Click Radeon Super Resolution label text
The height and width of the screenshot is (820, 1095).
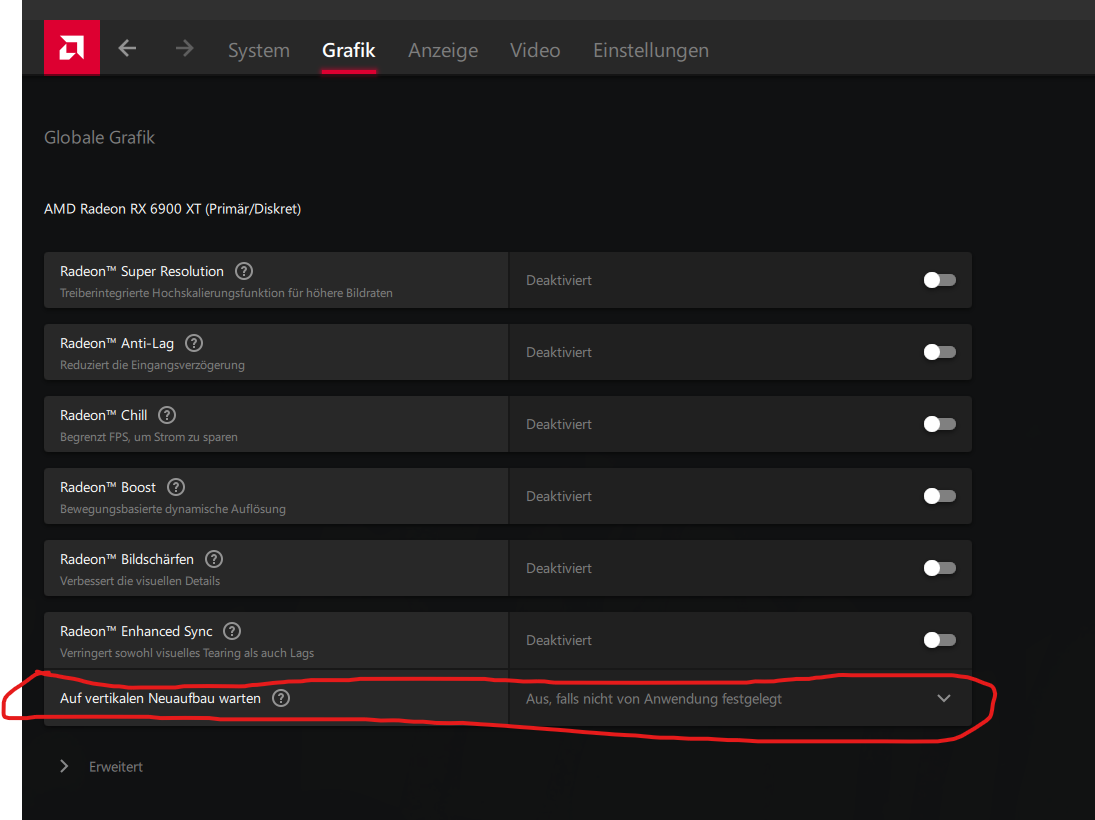pyautogui.click(x=142, y=271)
